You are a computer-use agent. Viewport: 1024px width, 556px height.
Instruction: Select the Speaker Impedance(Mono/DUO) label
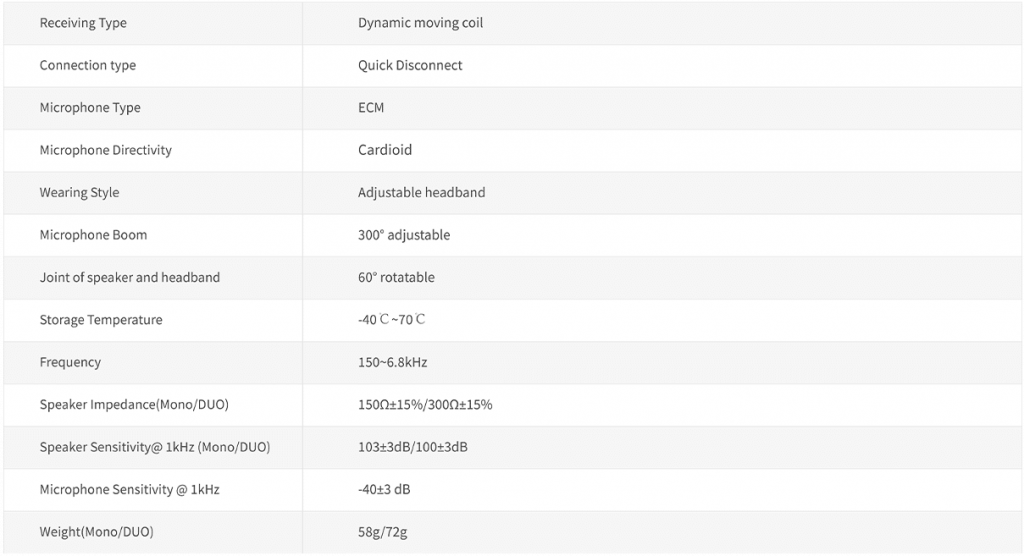tap(127, 405)
